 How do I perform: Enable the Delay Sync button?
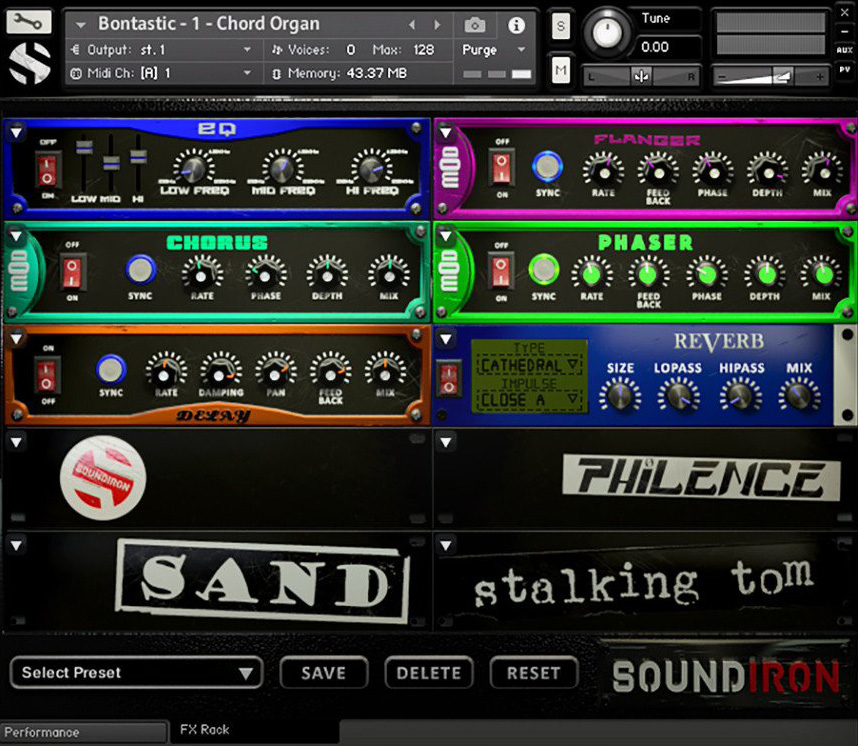[111, 369]
